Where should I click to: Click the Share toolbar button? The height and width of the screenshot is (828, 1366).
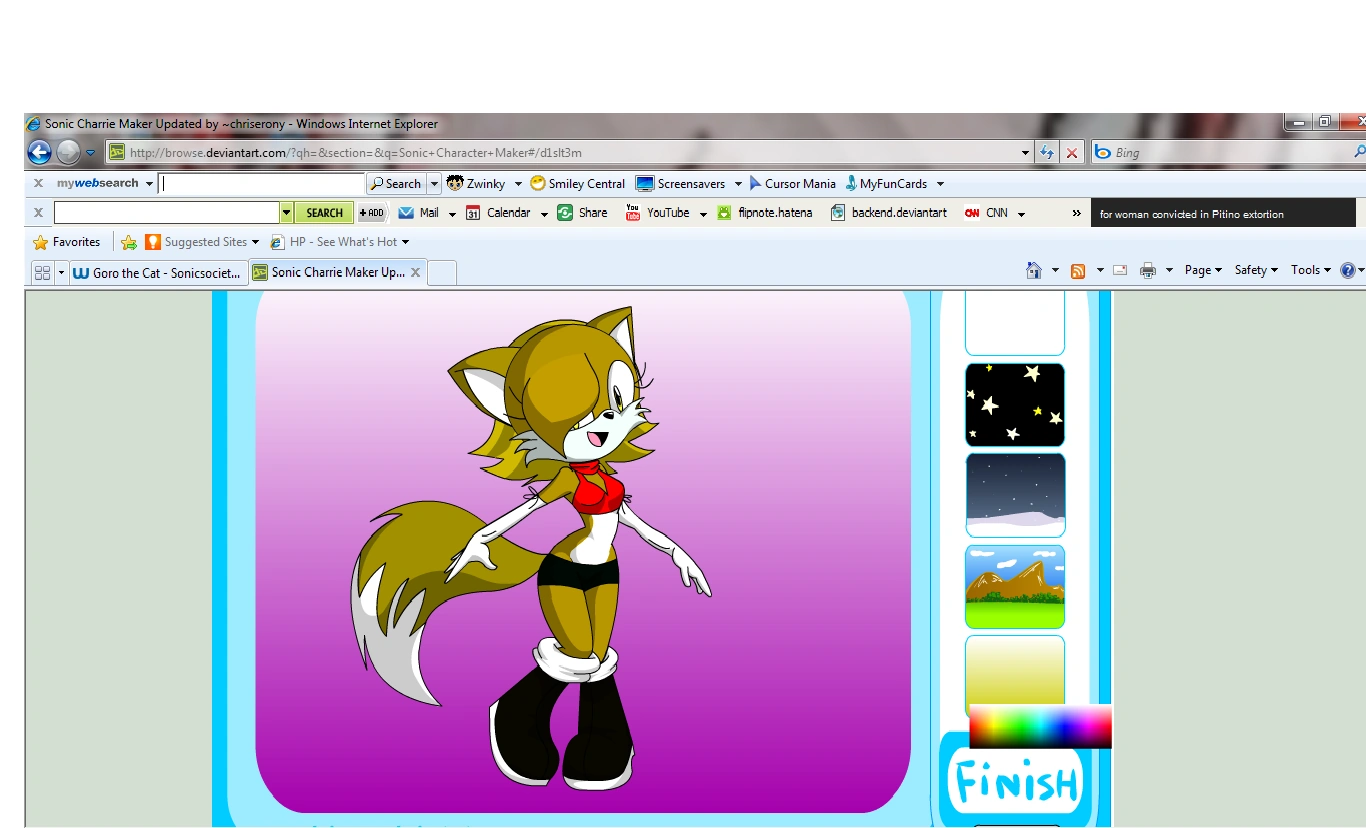pyautogui.click(x=582, y=213)
